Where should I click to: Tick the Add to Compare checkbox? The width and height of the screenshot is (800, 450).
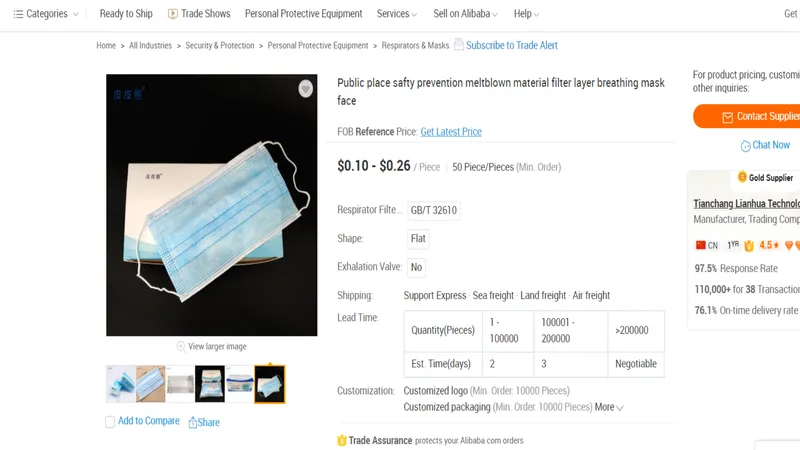110,422
